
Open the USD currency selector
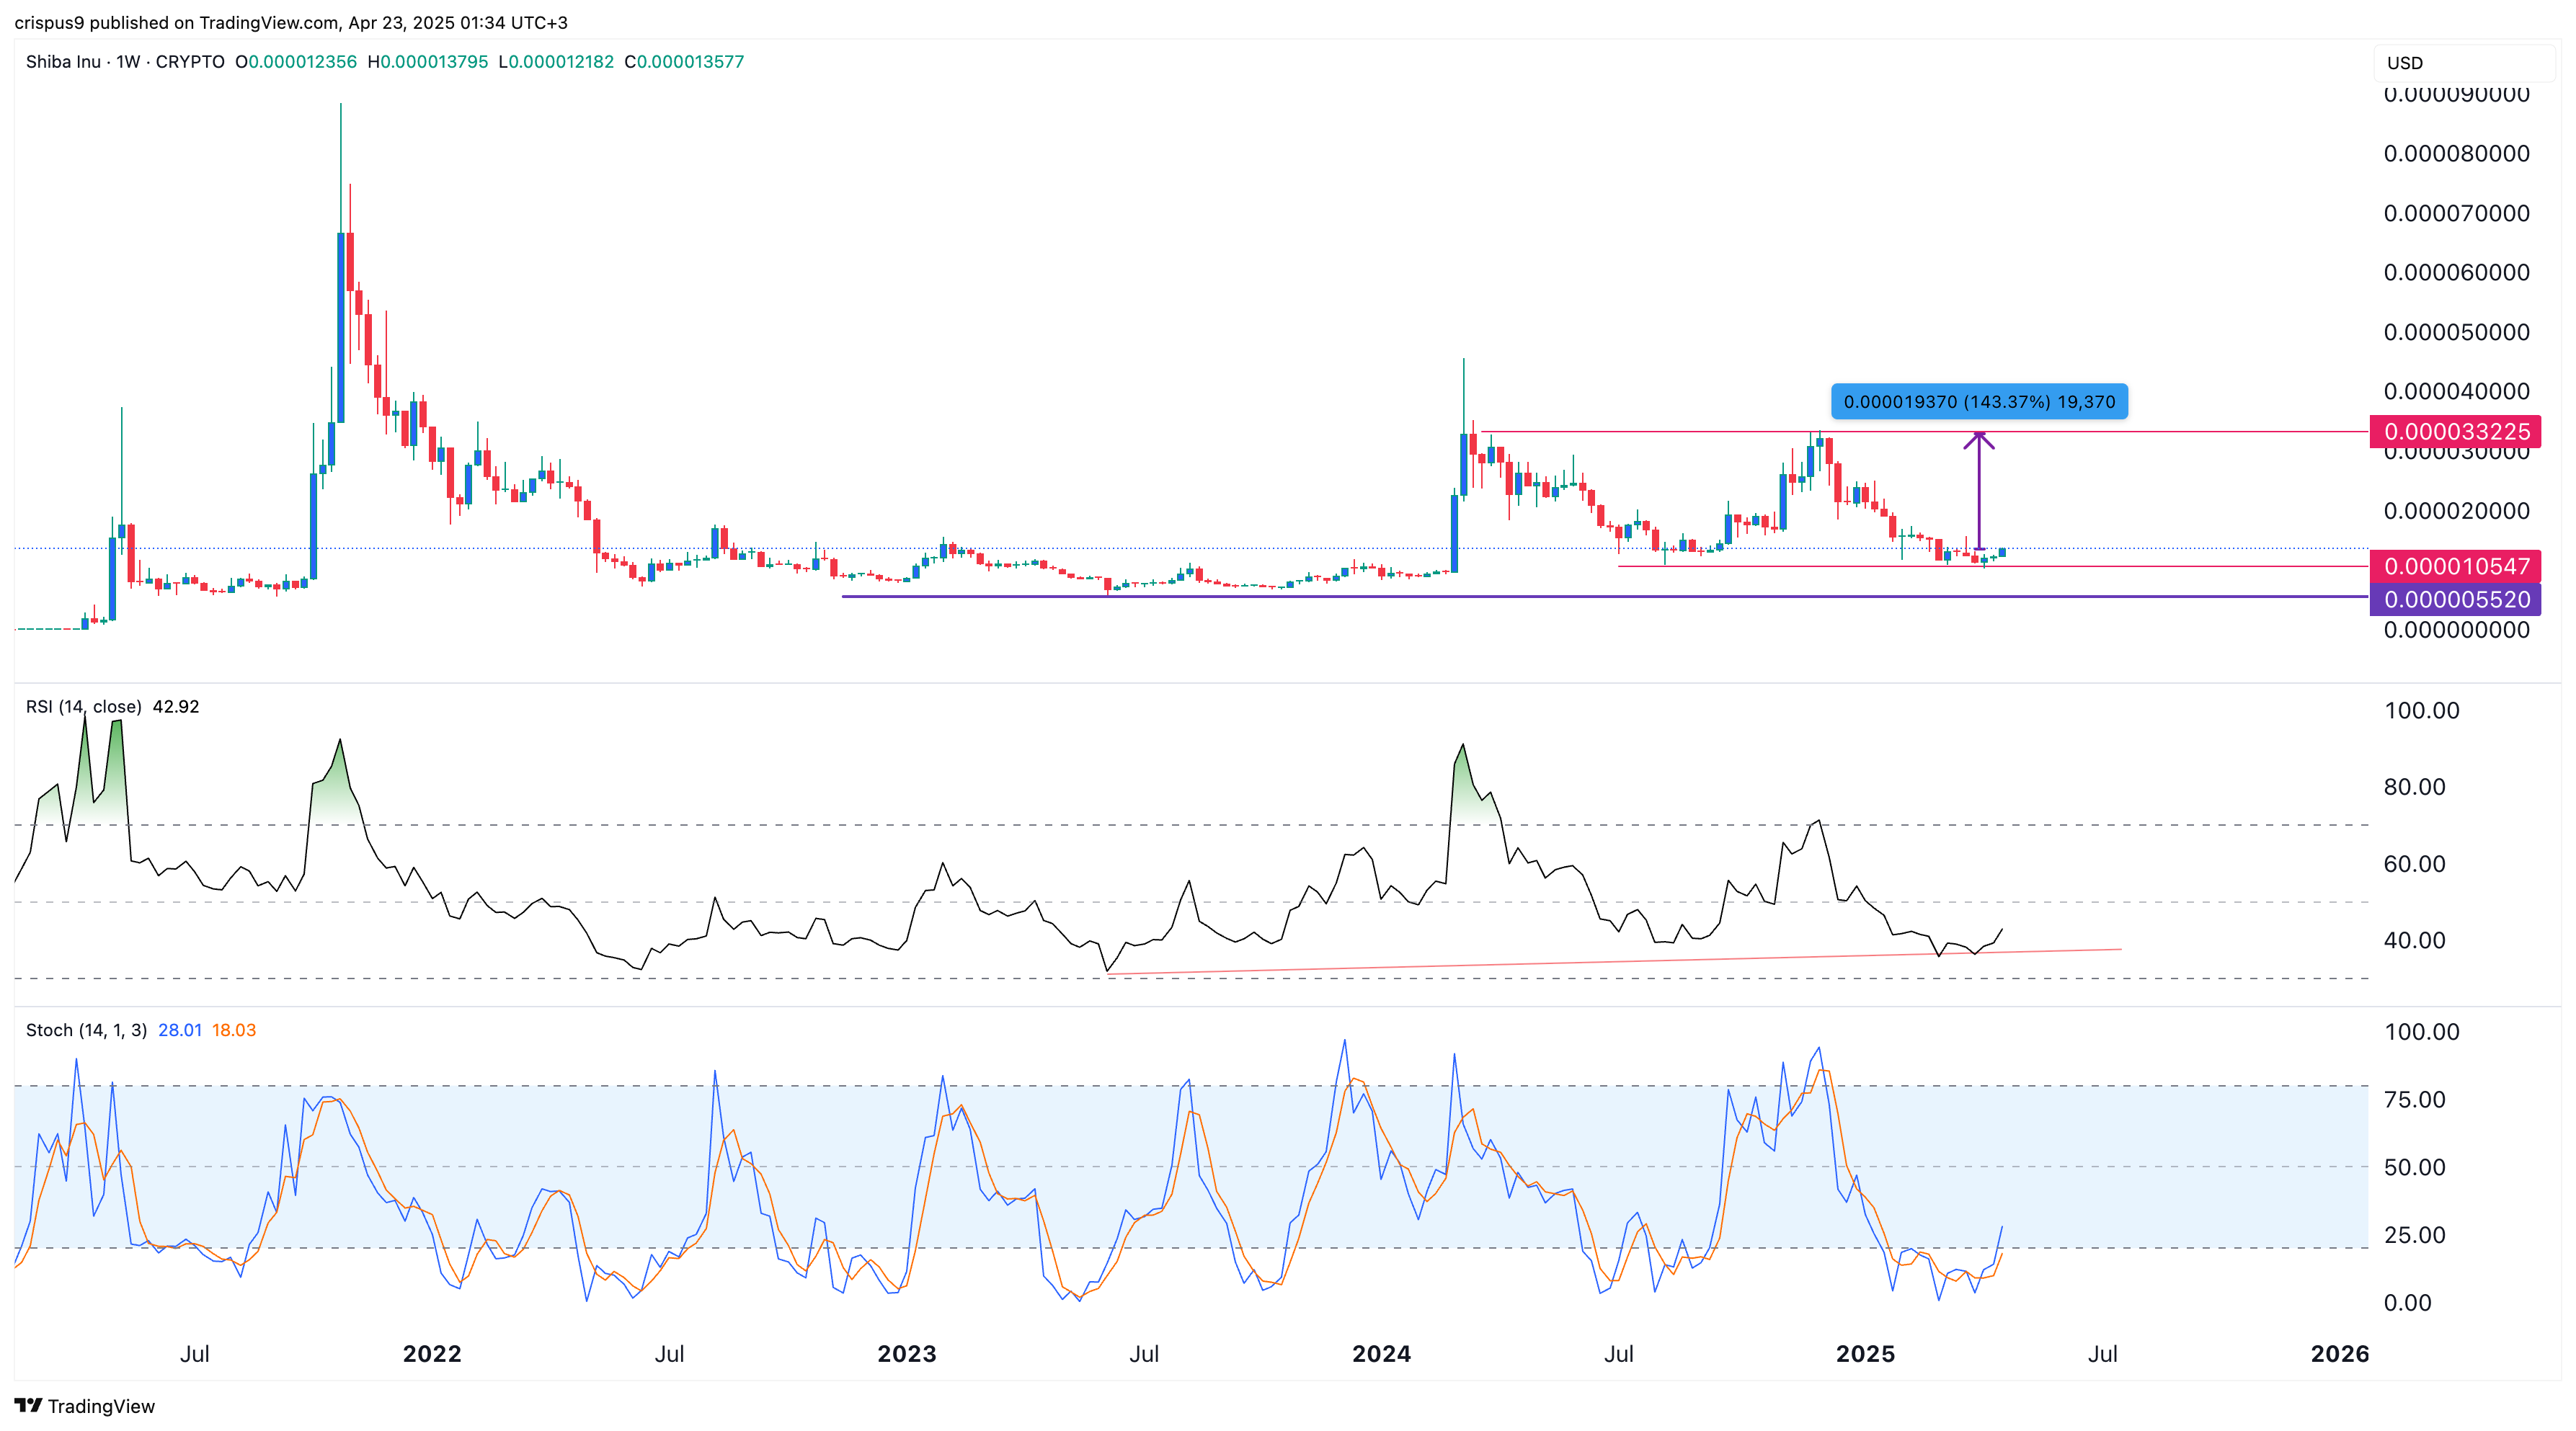2464,62
